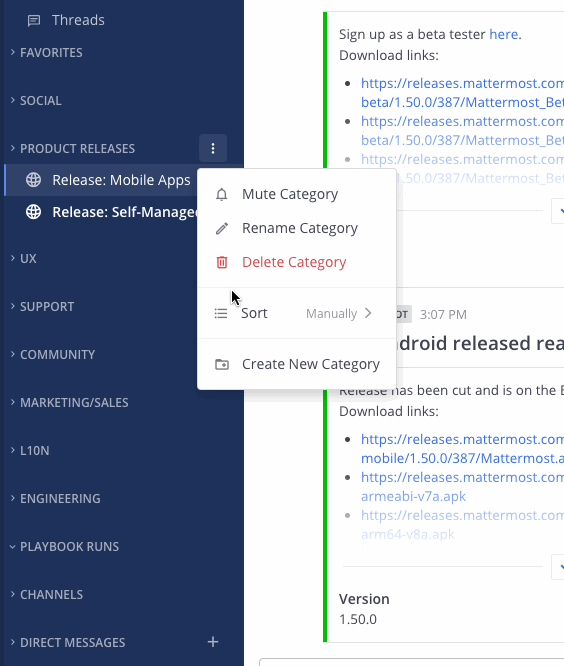The image size is (564, 666).
Task: Click the bell icon for Mute Category
Action: click(x=221, y=195)
